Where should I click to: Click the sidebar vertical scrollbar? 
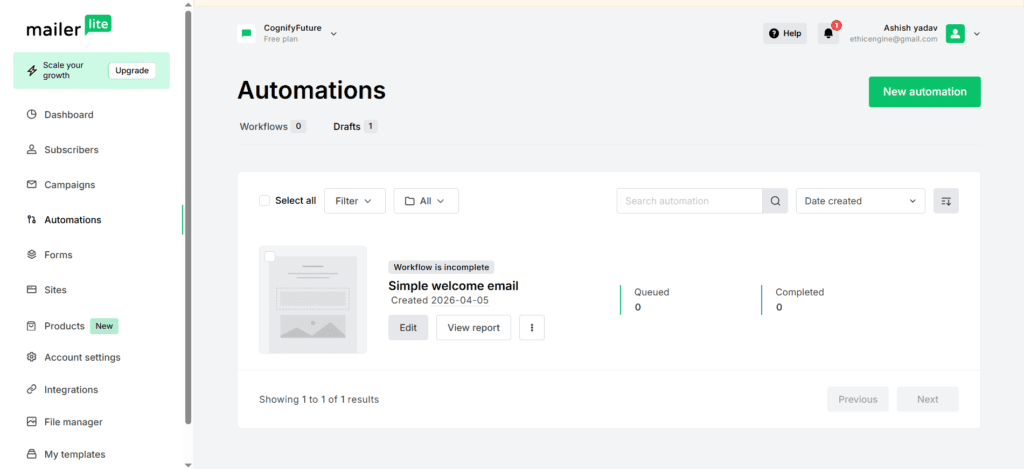point(188,216)
